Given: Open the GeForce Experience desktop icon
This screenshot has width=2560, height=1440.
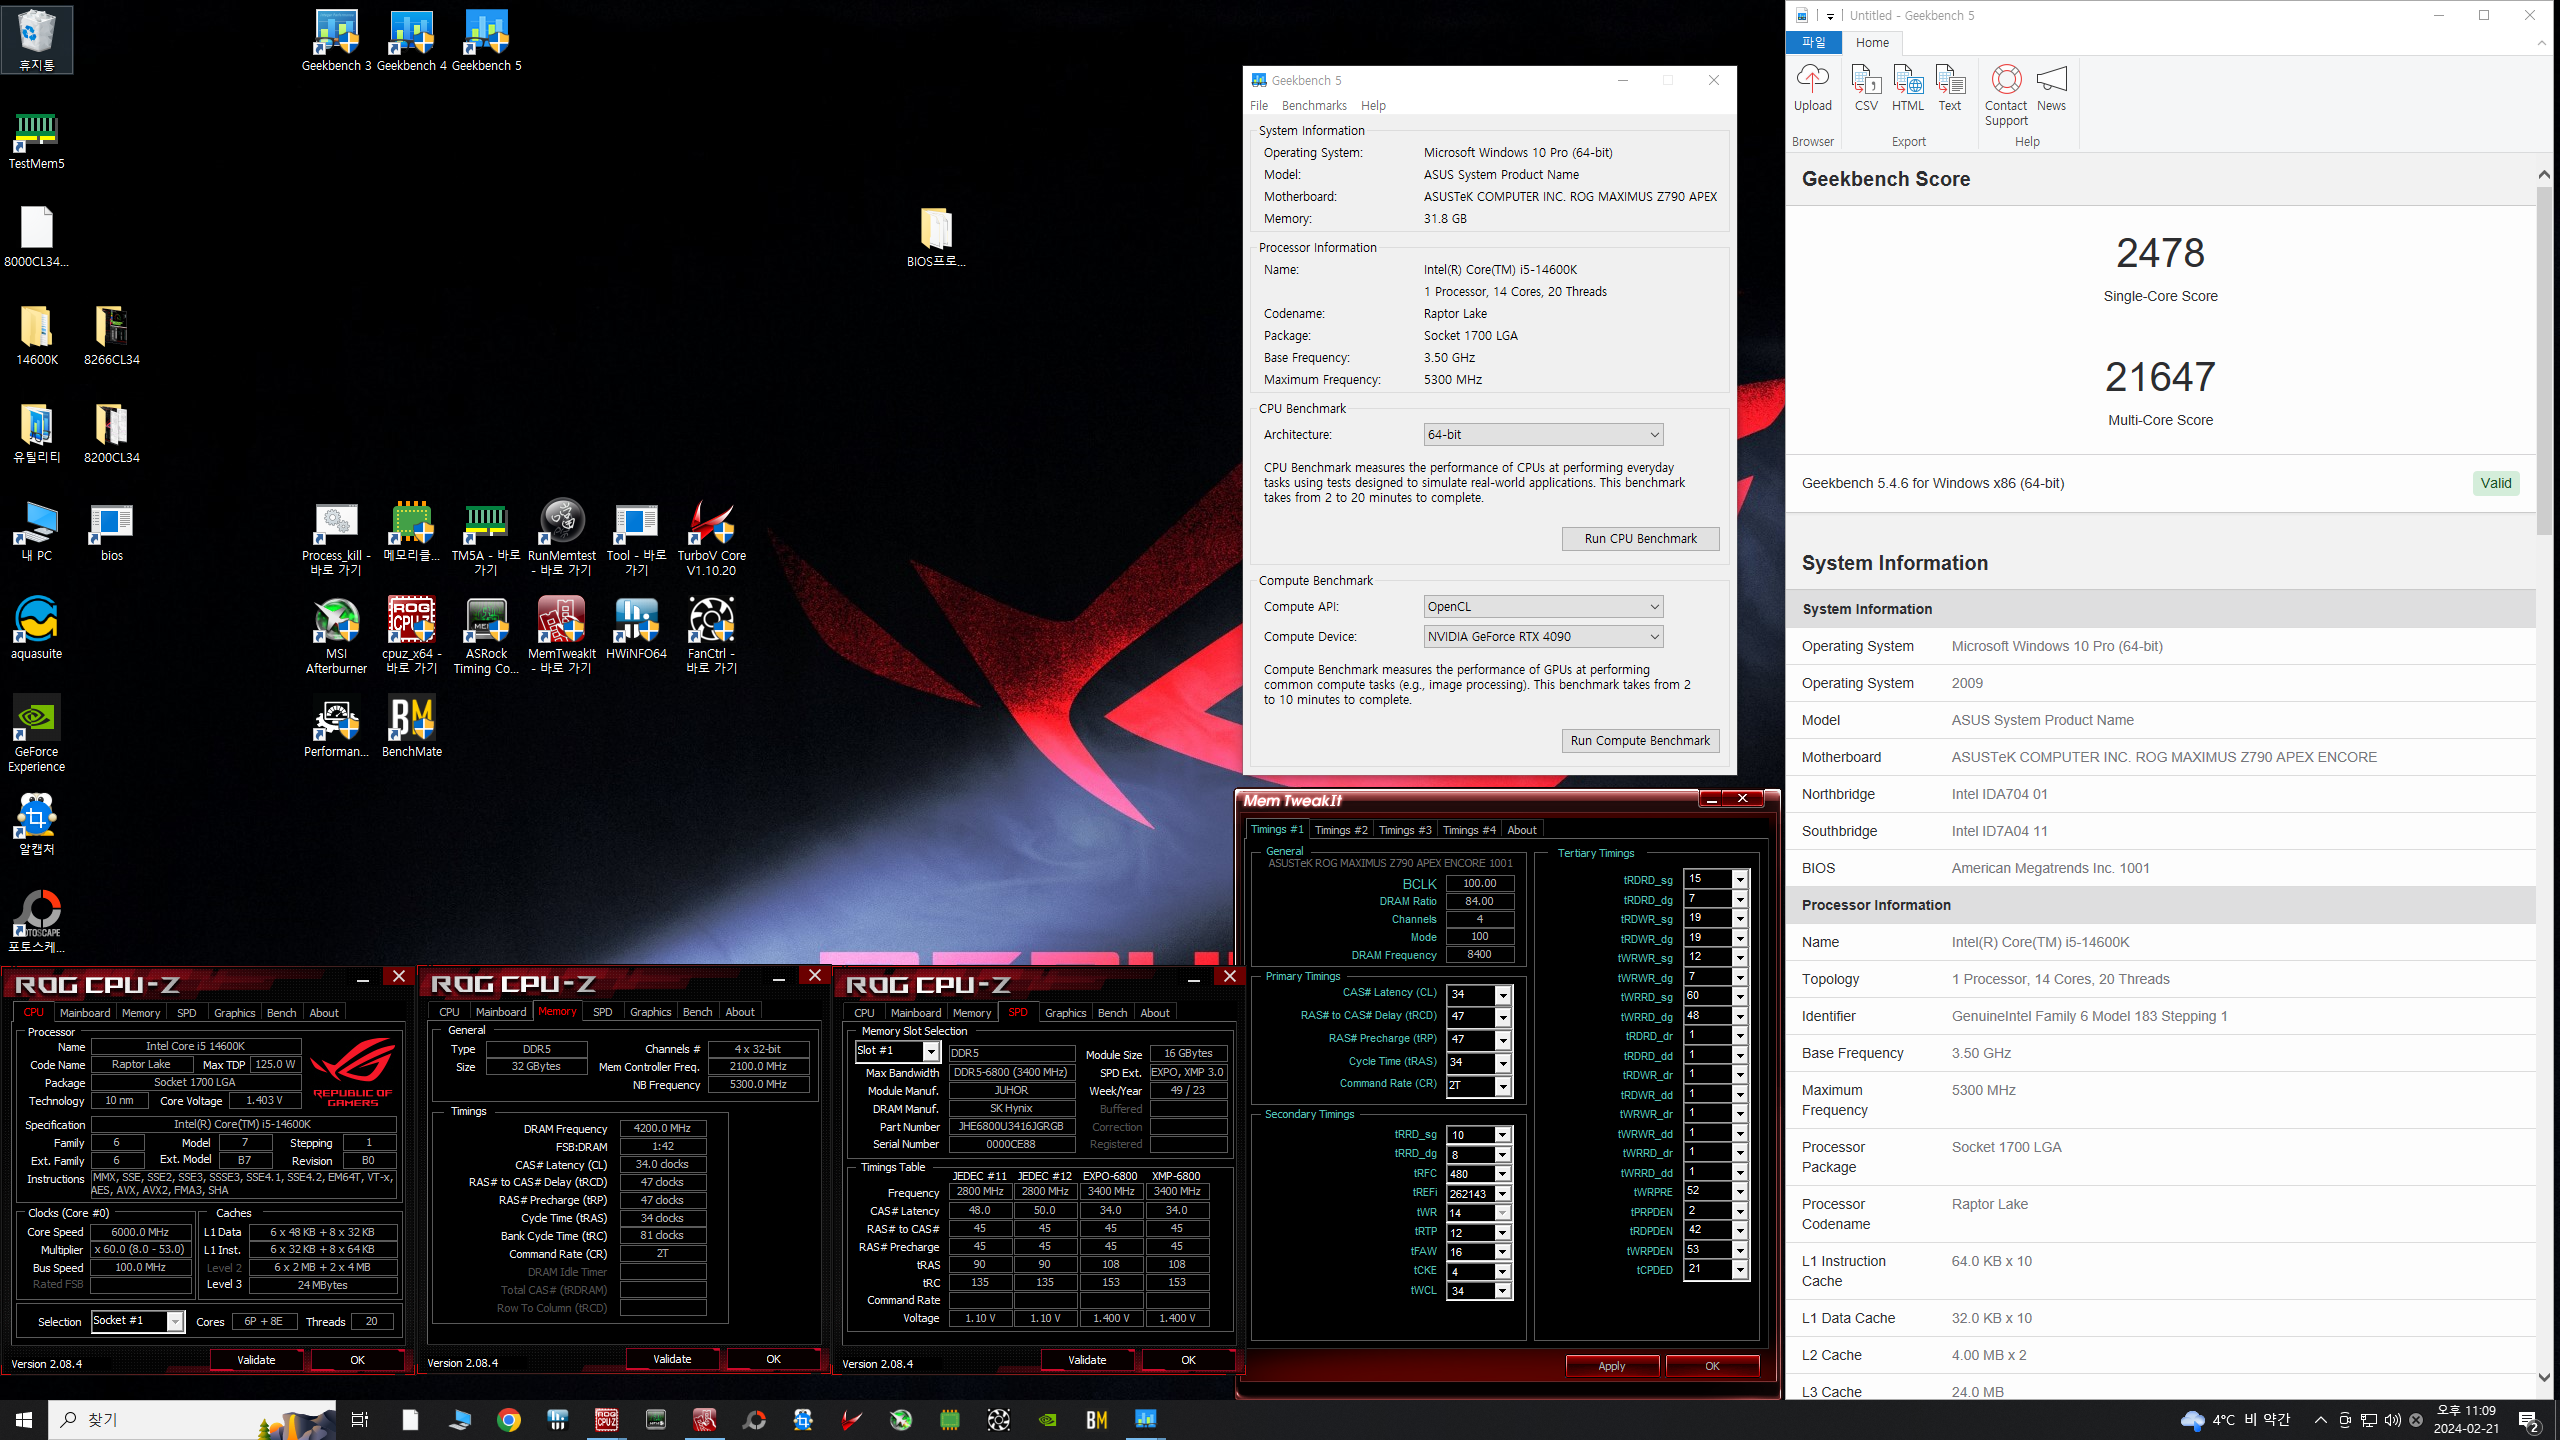Looking at the screenshot, I should point(36,733).
